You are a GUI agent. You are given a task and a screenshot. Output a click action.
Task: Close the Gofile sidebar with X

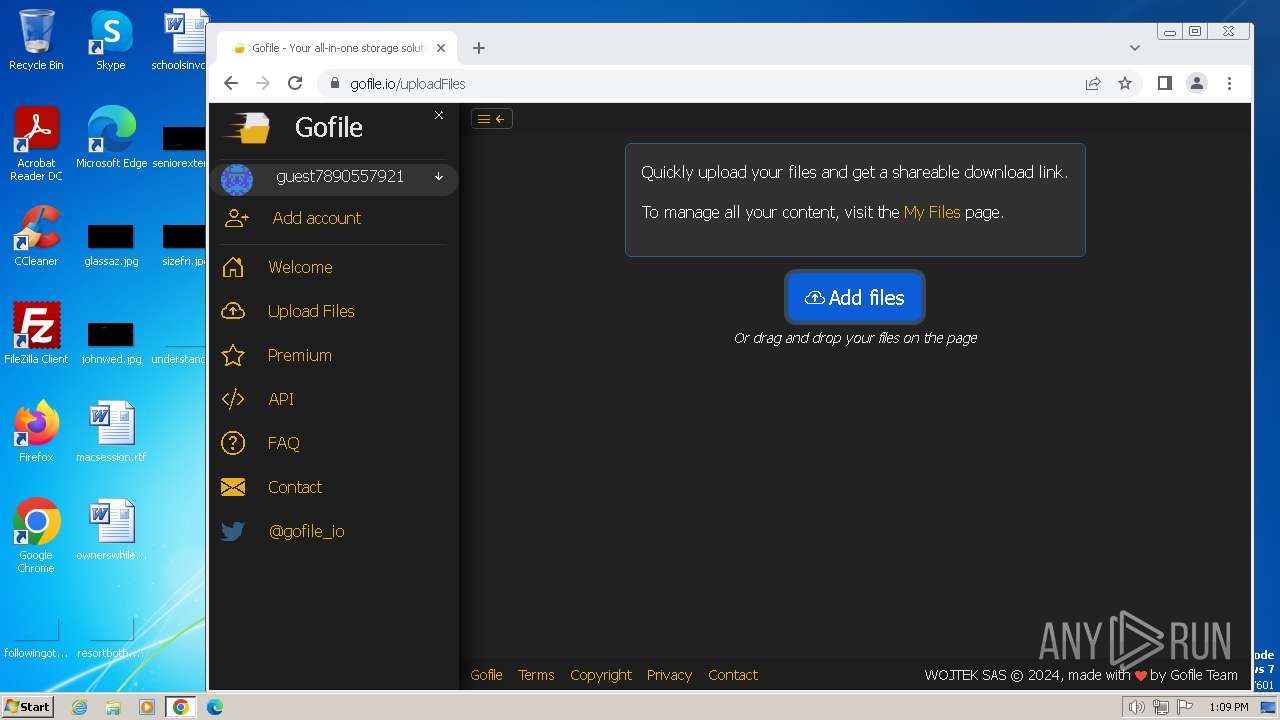point(439,115)
